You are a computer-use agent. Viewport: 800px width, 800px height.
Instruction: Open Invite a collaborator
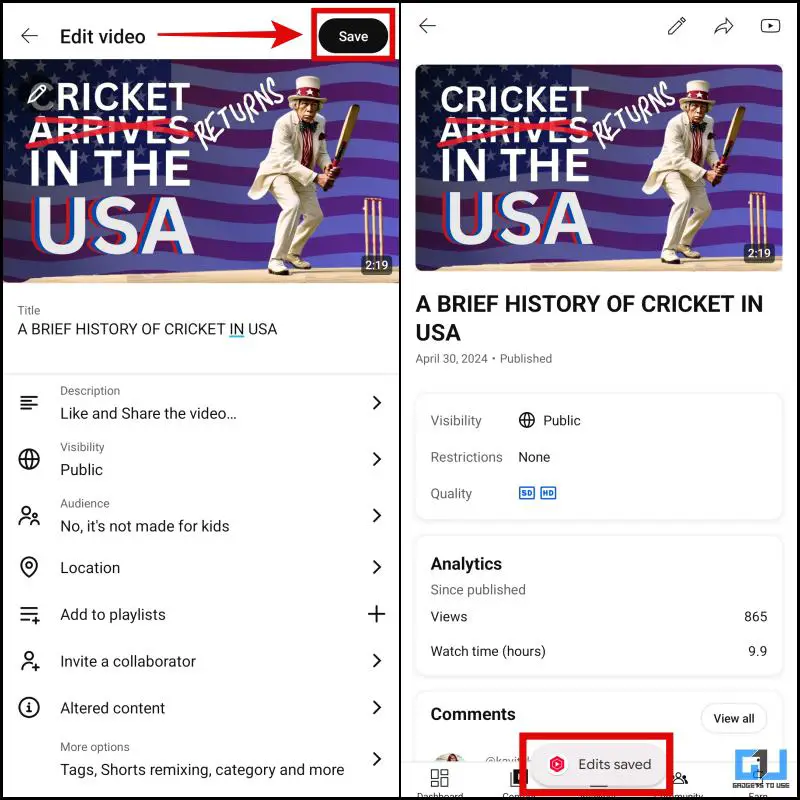[201, 661]
